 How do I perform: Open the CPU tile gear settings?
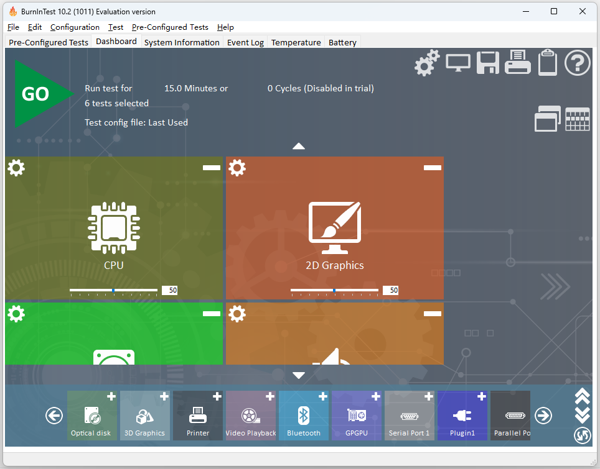coord(16,168)
